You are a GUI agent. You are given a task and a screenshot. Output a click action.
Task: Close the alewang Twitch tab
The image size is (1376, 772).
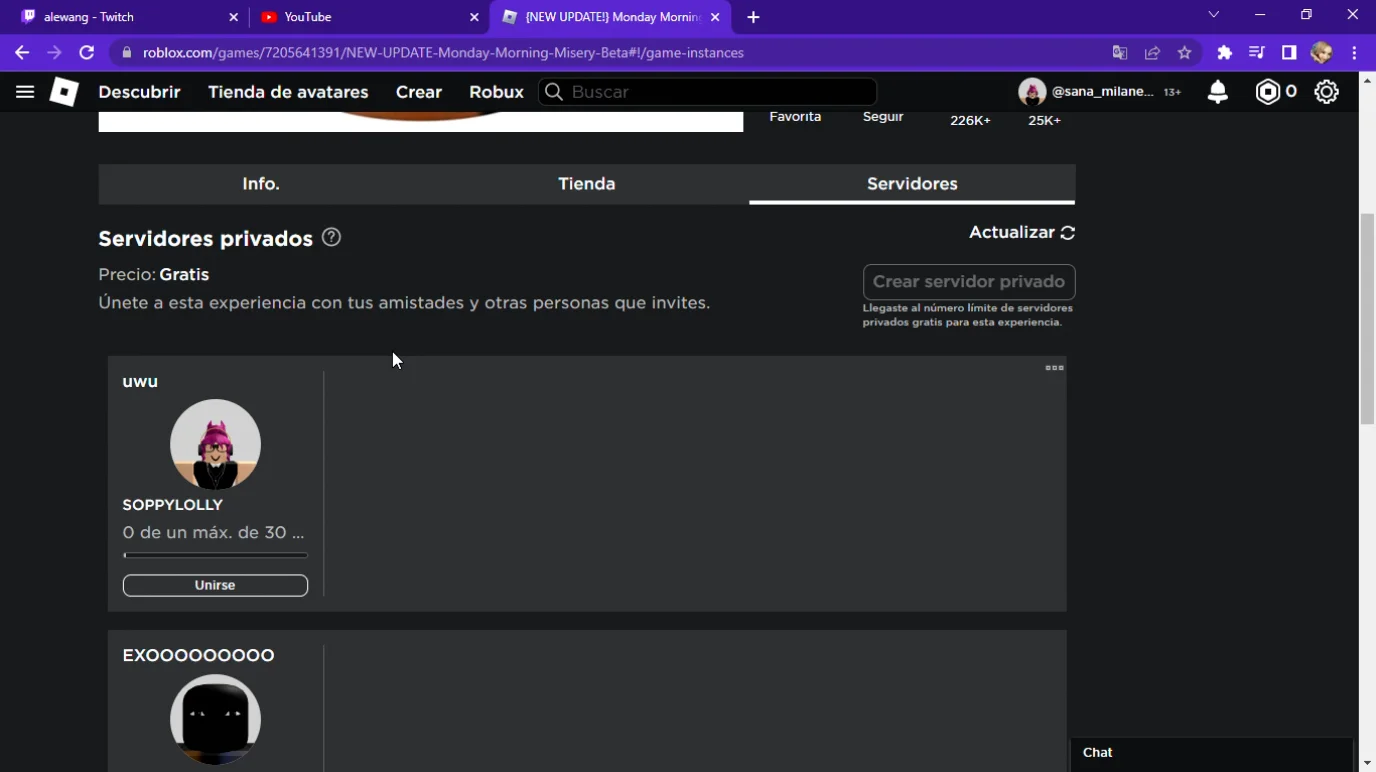(234, 17)
